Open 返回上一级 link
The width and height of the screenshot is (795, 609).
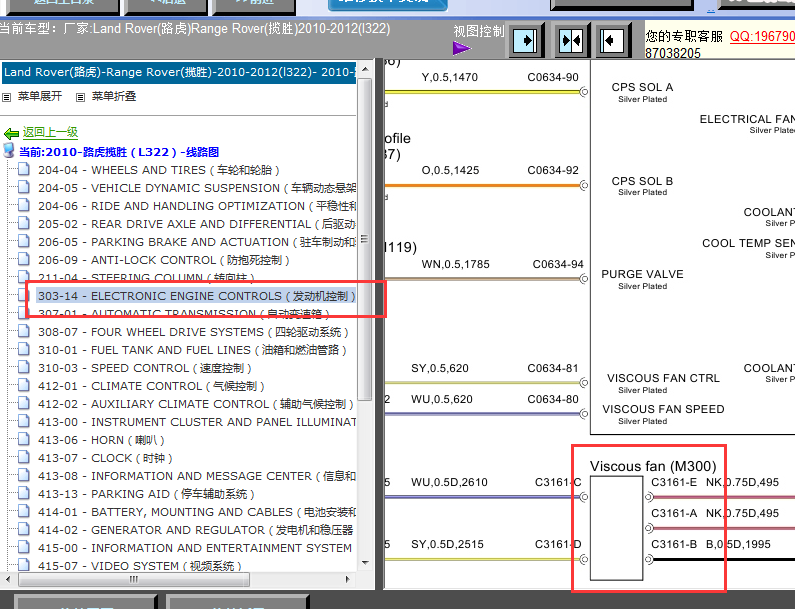[x=50, y=133]
